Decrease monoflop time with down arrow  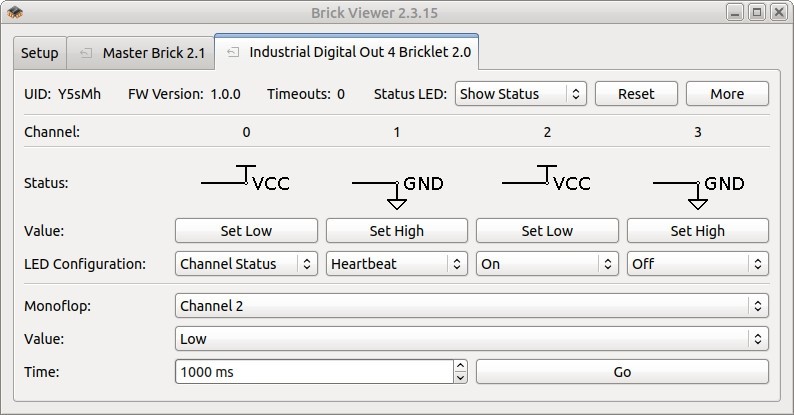[460, 378]
